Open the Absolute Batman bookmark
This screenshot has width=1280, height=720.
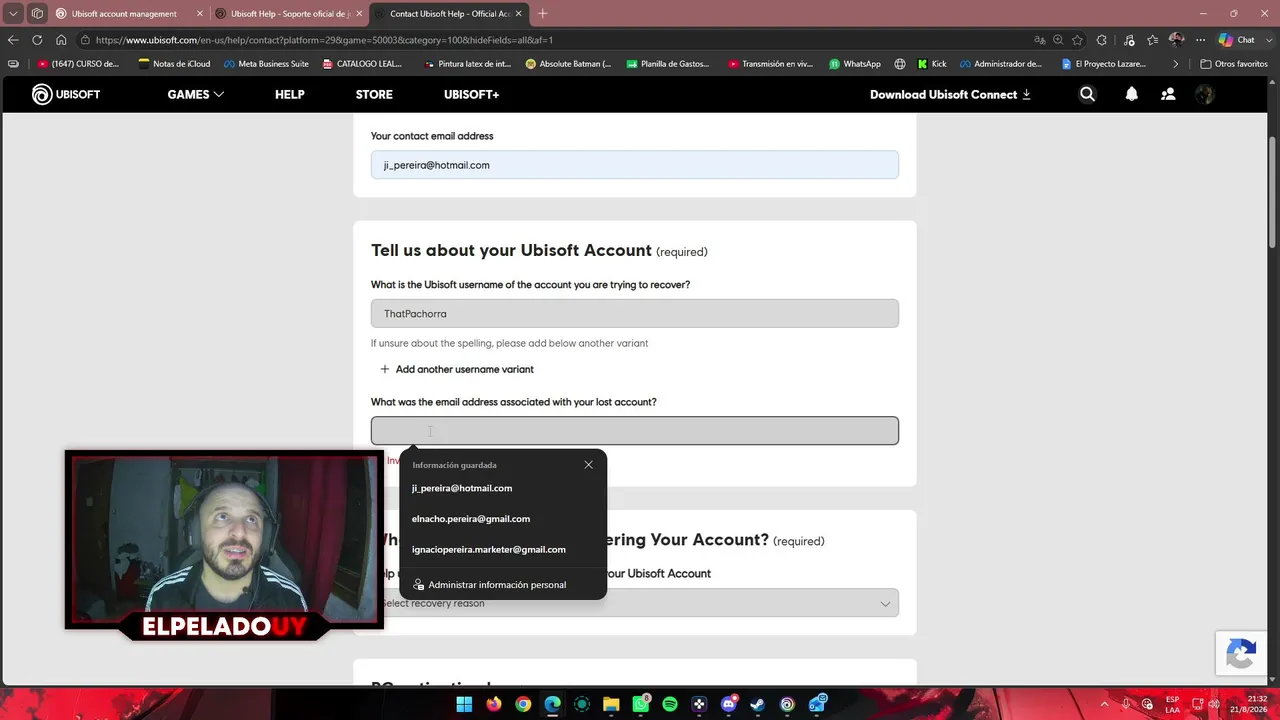(568, 64)
